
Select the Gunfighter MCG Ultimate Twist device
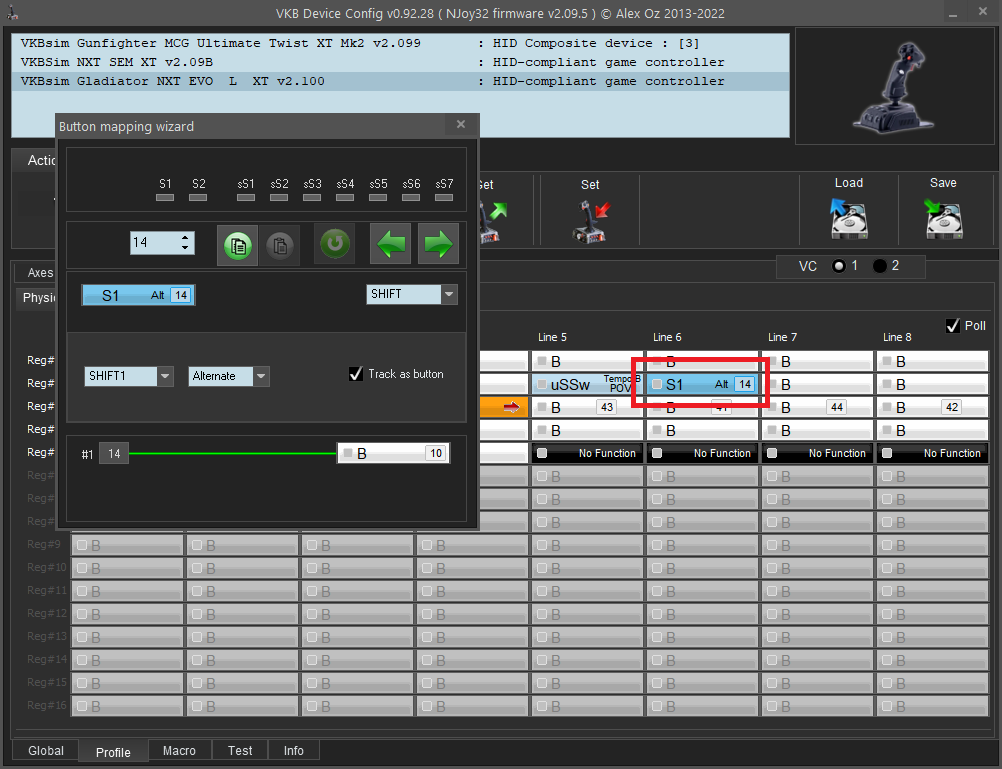pyautogui.click(x=400, y=43)
